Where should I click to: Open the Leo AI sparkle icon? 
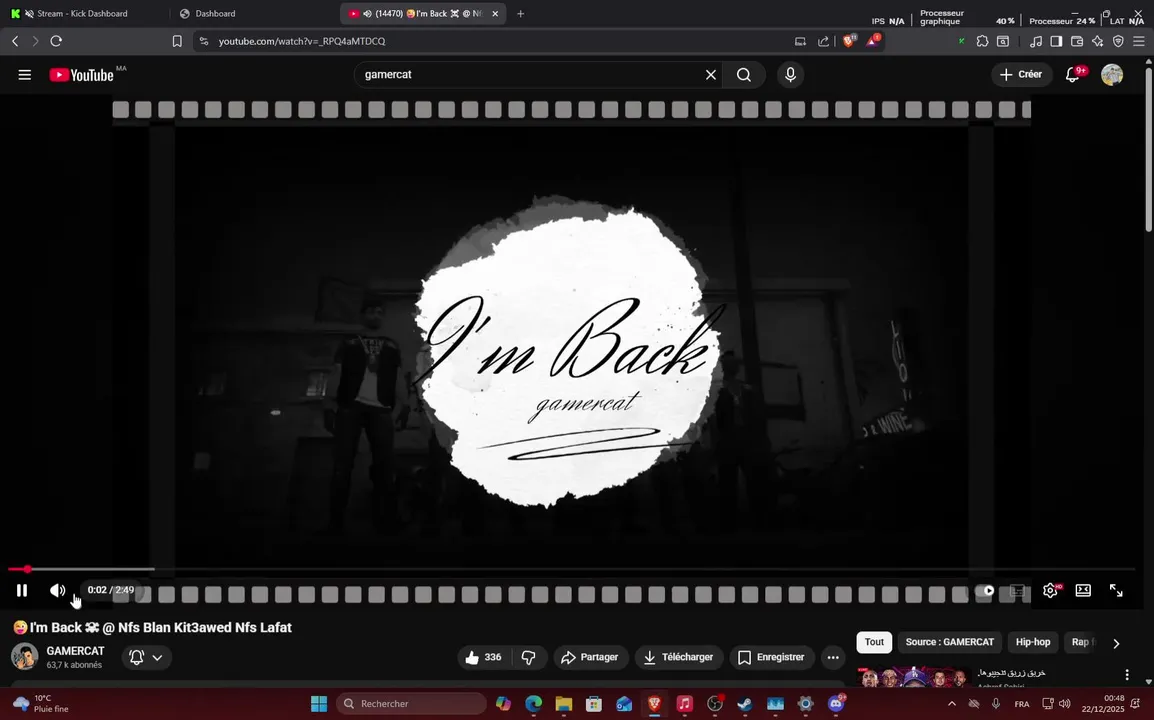coord(1097,41)
